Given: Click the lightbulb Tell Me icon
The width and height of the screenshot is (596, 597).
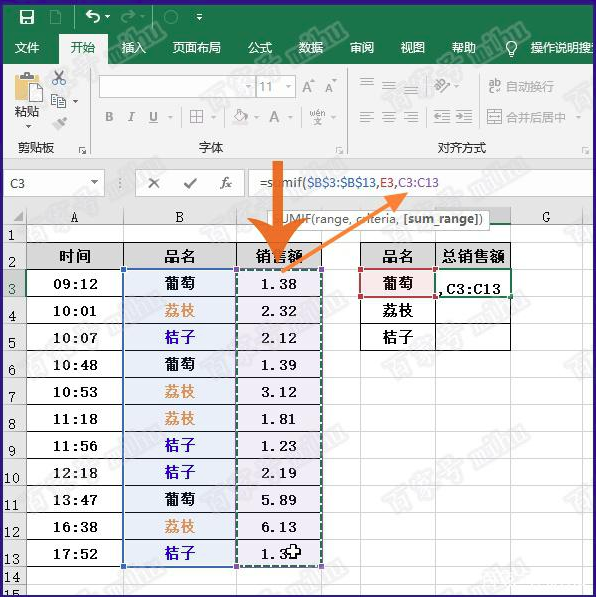Looking at the screenshot, I should click(511, 48).
